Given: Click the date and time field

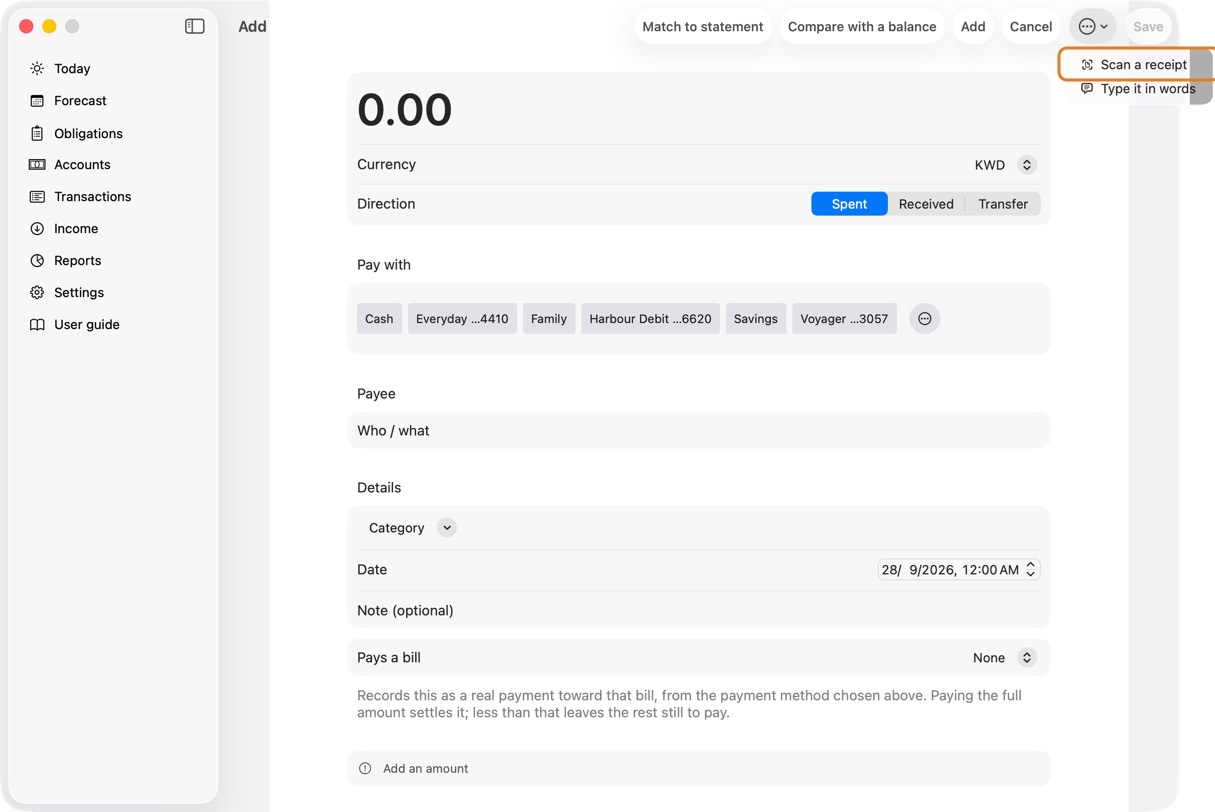Looking at the screenshot, I should click(x=958, y=570).
